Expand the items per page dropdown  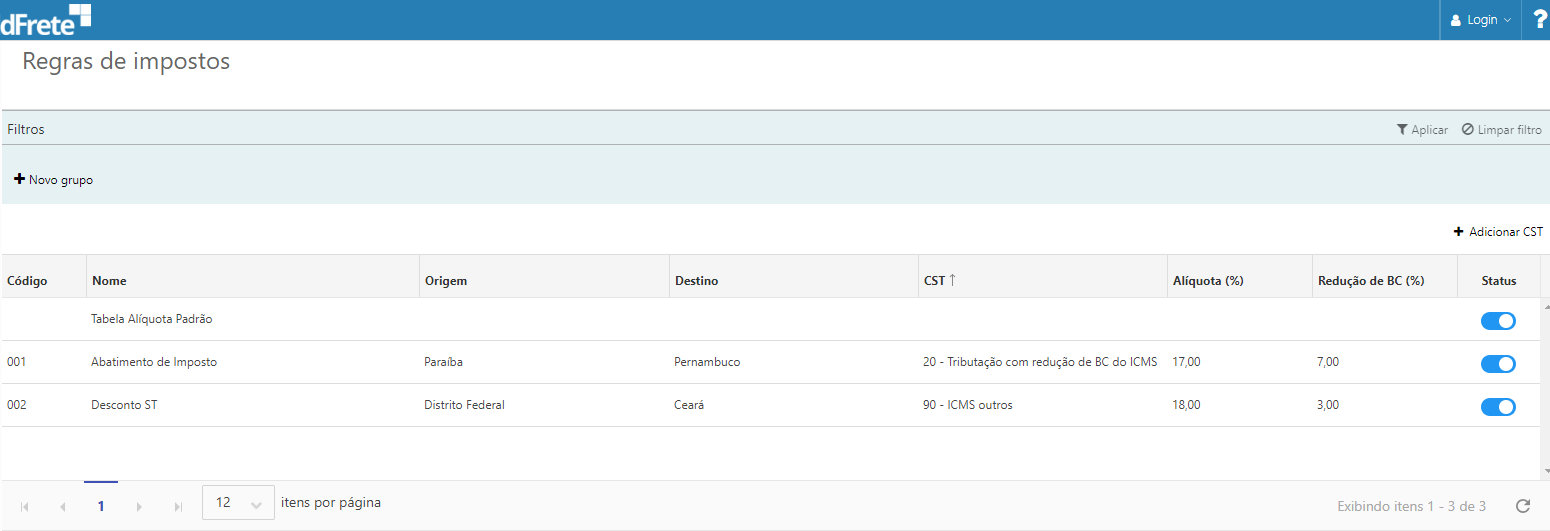point(238,503)
